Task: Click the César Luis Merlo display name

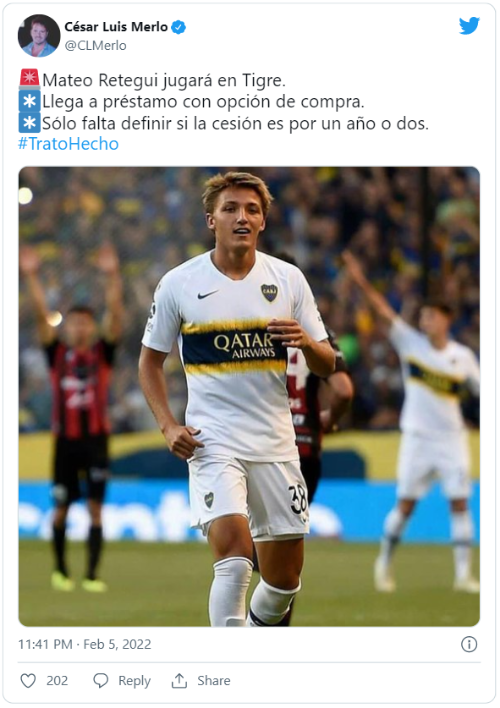Action: 116,27
